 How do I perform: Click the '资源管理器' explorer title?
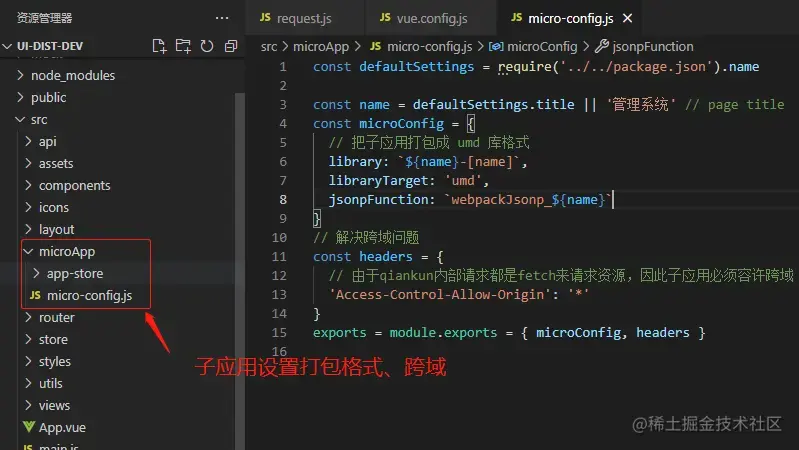44,18
